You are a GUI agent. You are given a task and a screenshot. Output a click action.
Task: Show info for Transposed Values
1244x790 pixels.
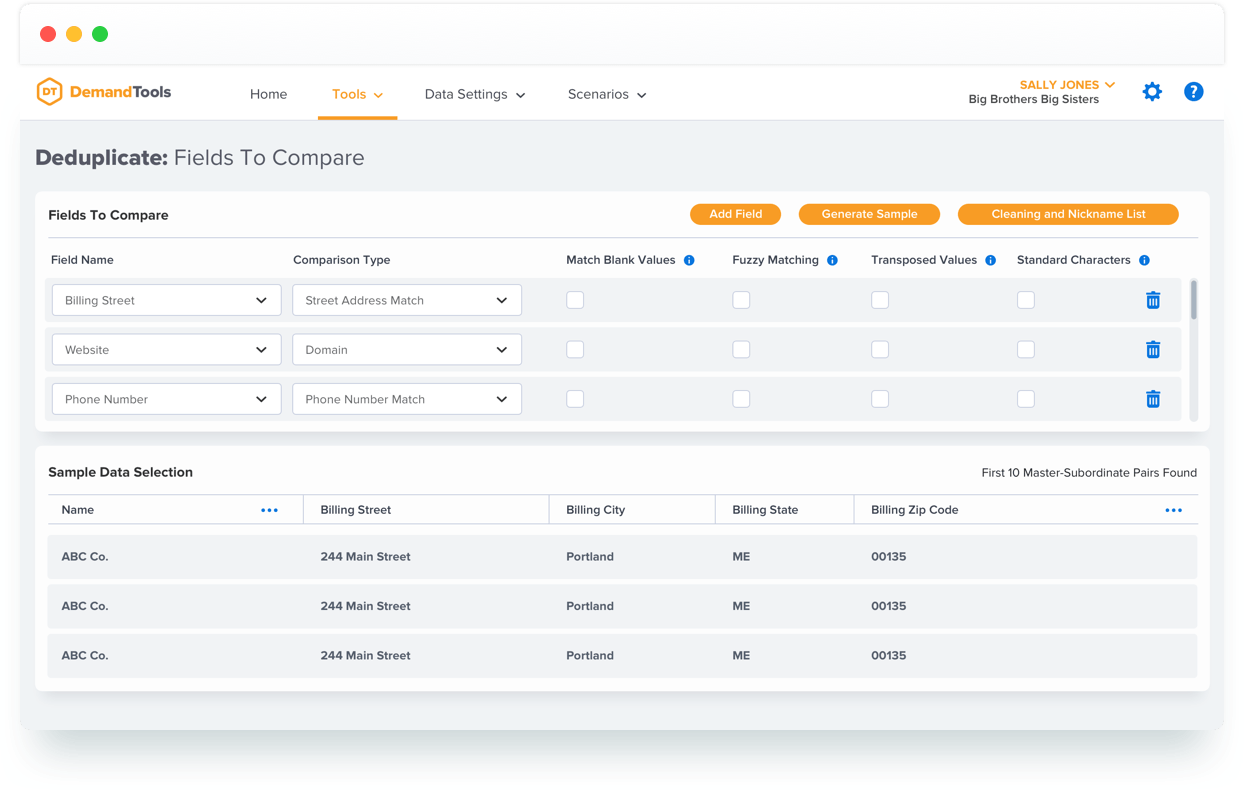pyautogui.click(x=990, y=260)
